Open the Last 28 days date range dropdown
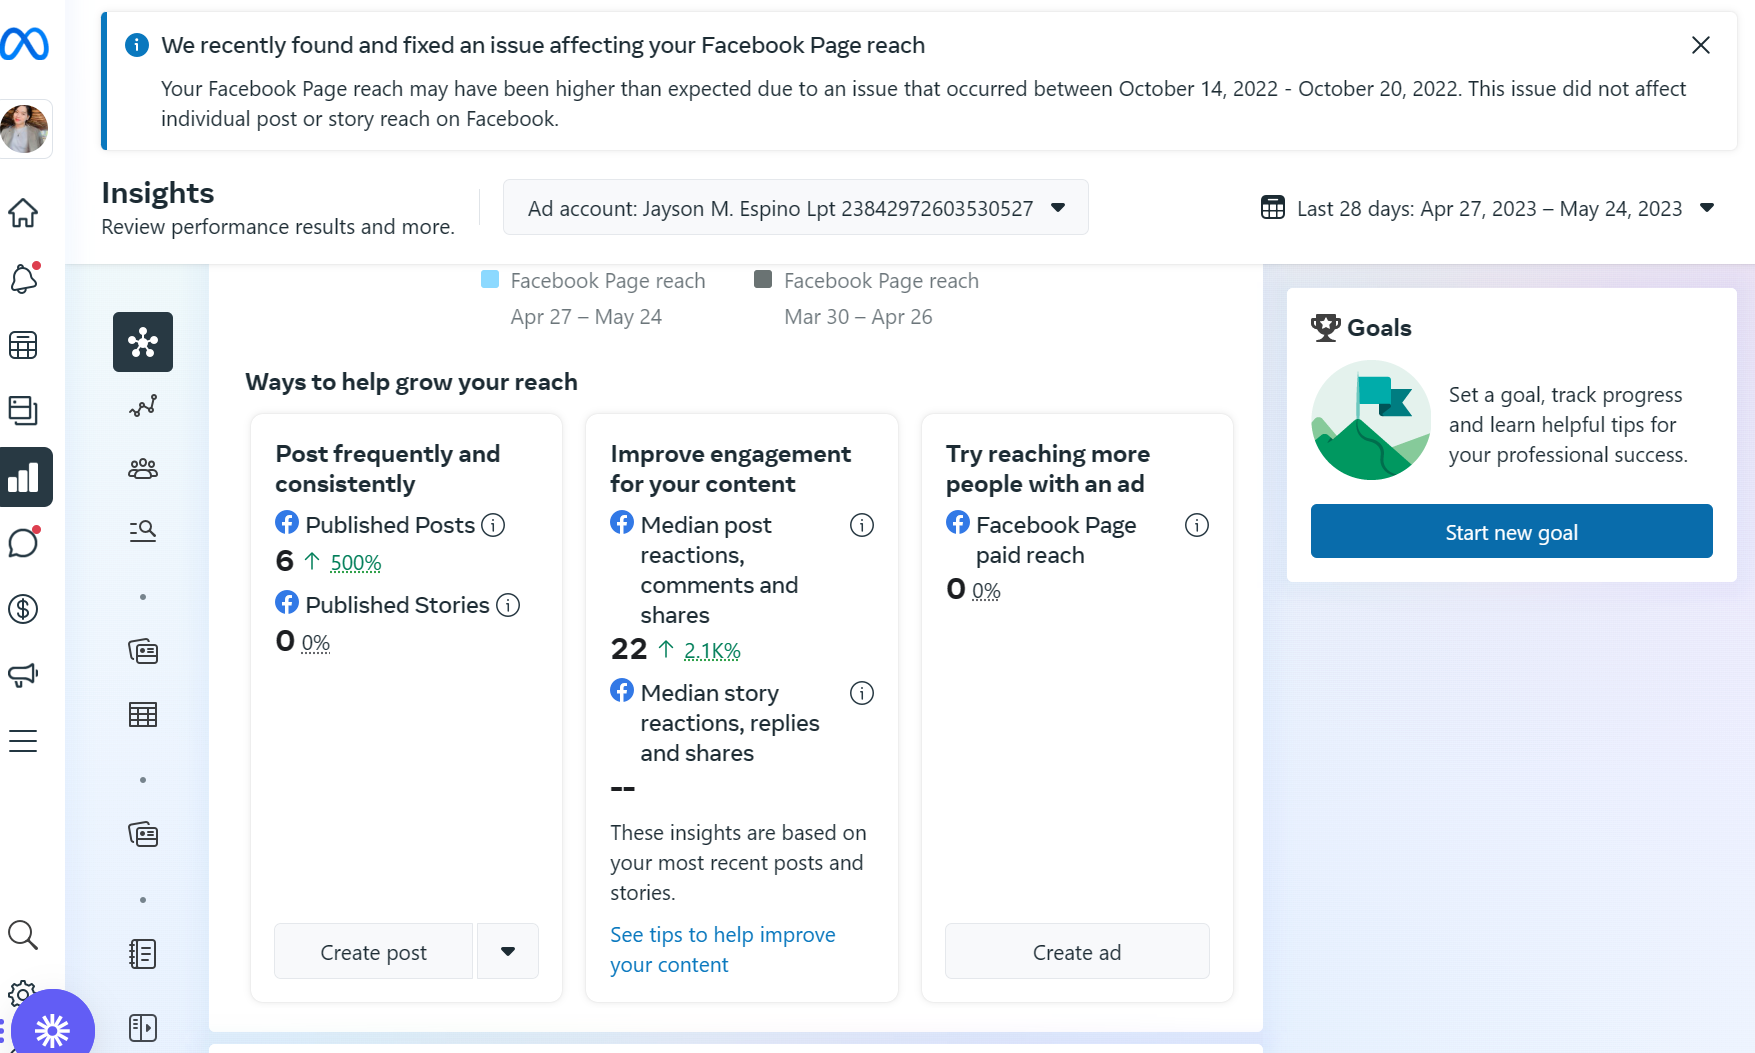The image size is (1755, 1053). click(x=1488, y=208)
